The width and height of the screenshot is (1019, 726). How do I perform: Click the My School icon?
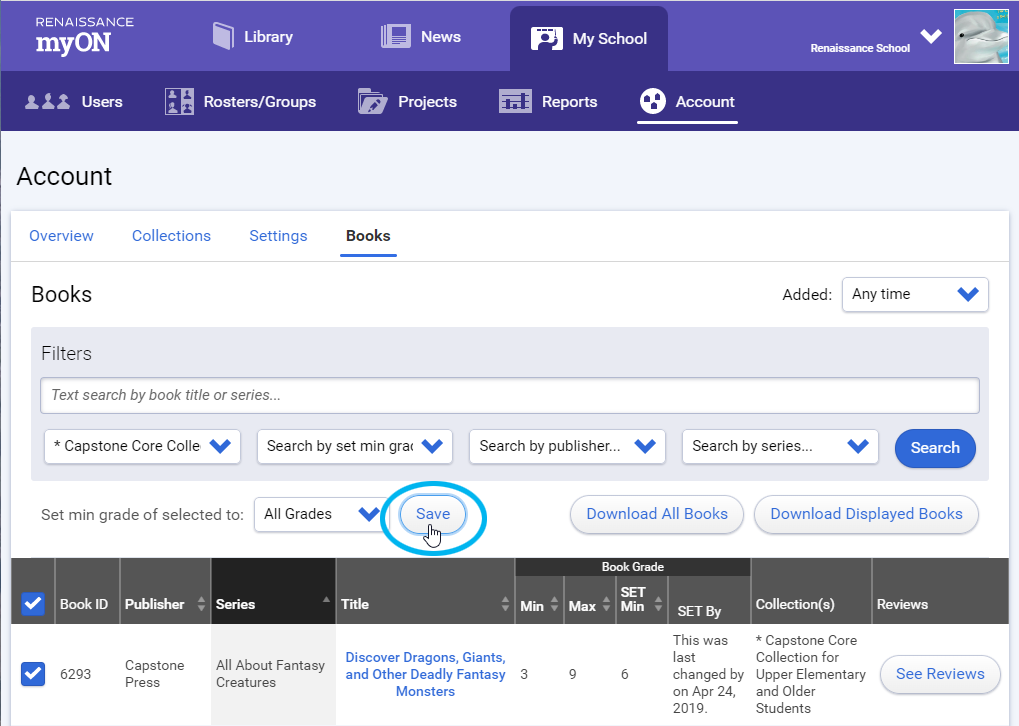point(547,38)
